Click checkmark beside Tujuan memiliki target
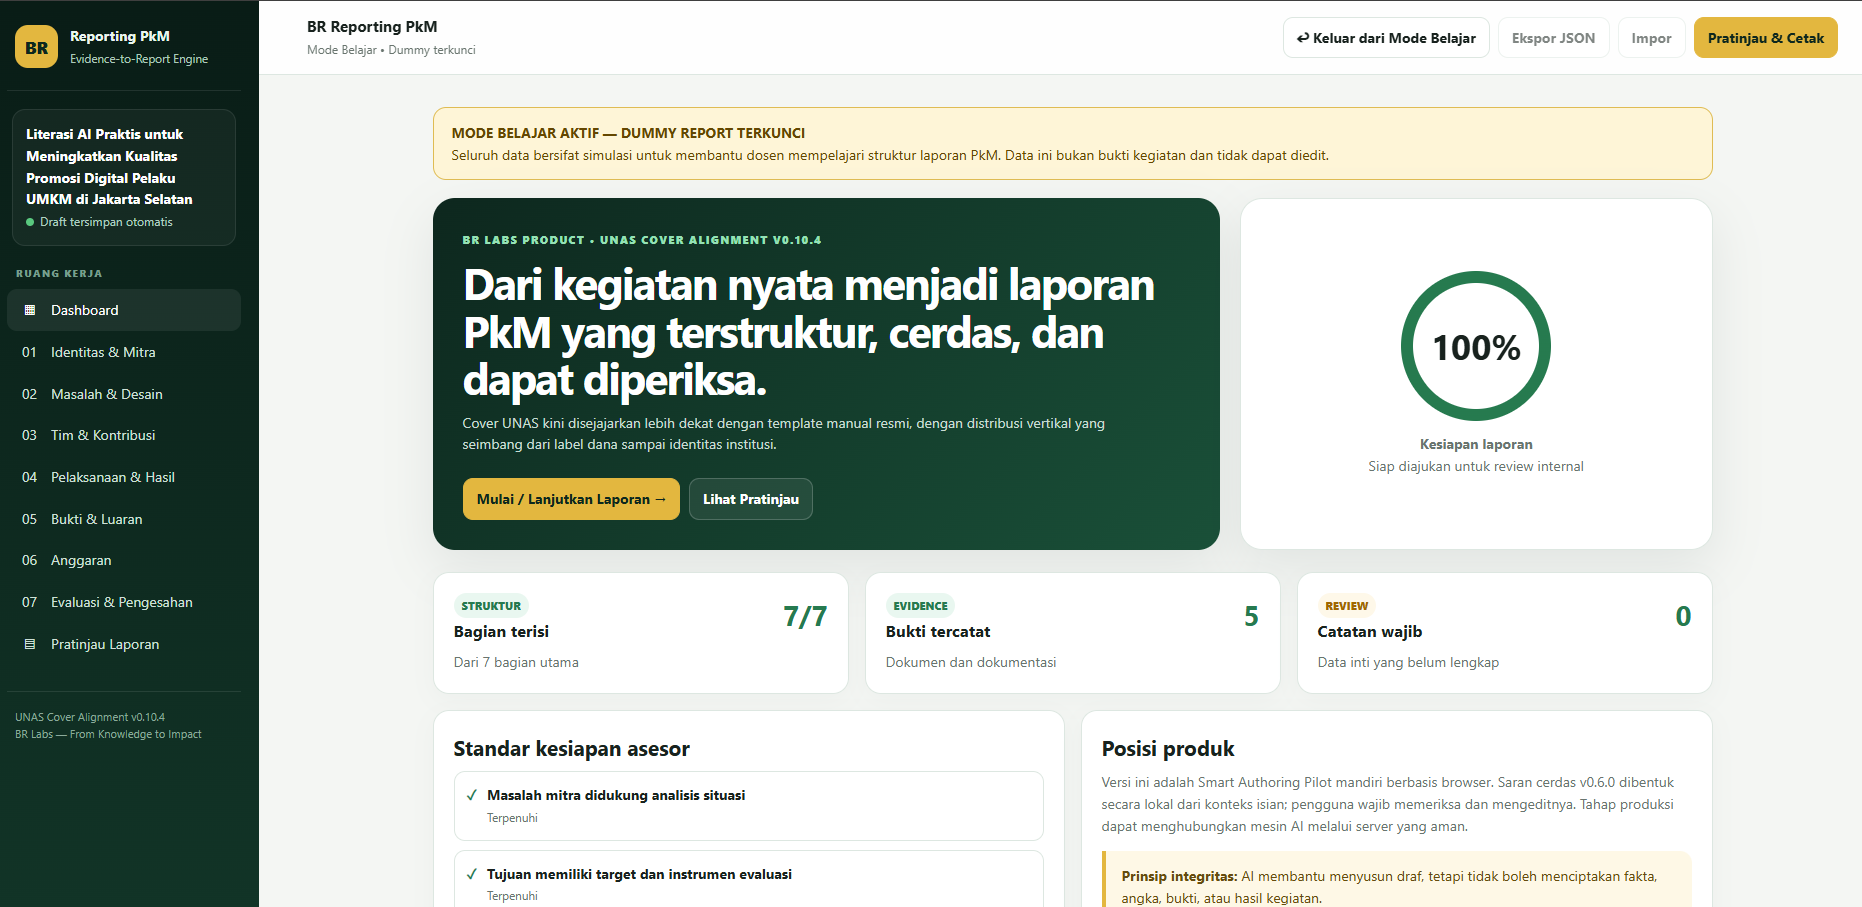The image size is (1862, 907). 472,874
